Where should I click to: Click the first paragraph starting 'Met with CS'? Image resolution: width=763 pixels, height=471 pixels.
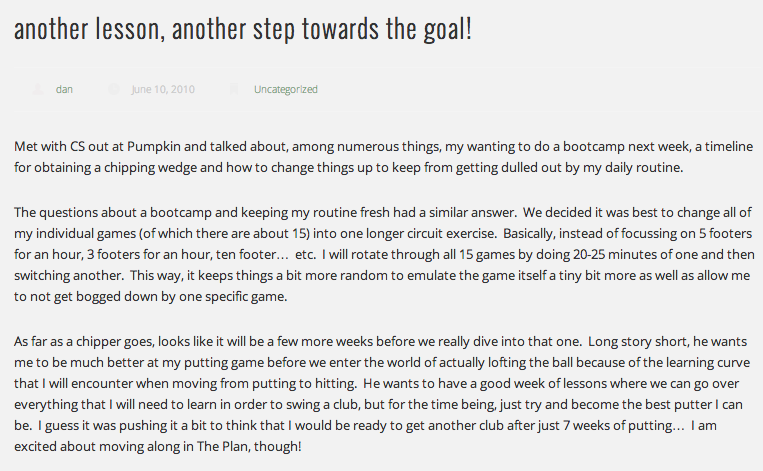click(380, 157)
